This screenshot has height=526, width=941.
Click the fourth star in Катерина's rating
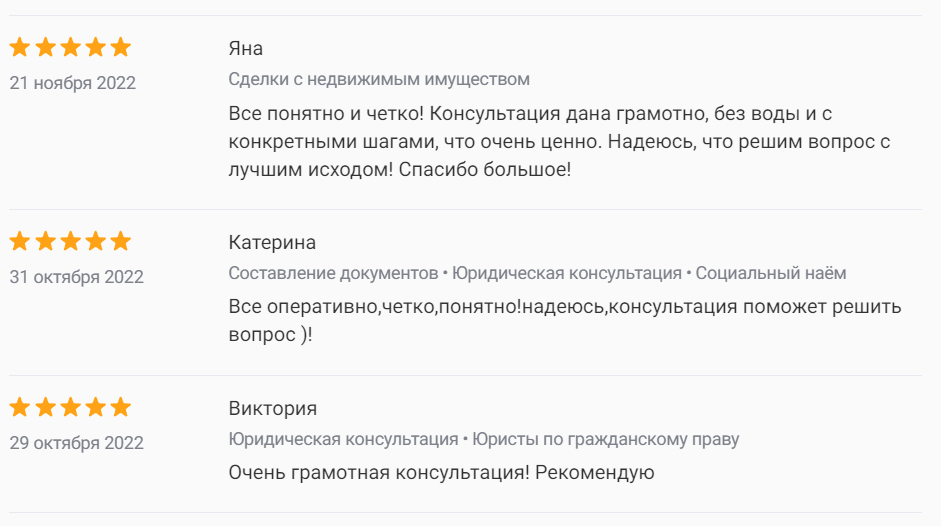(96, 241)
